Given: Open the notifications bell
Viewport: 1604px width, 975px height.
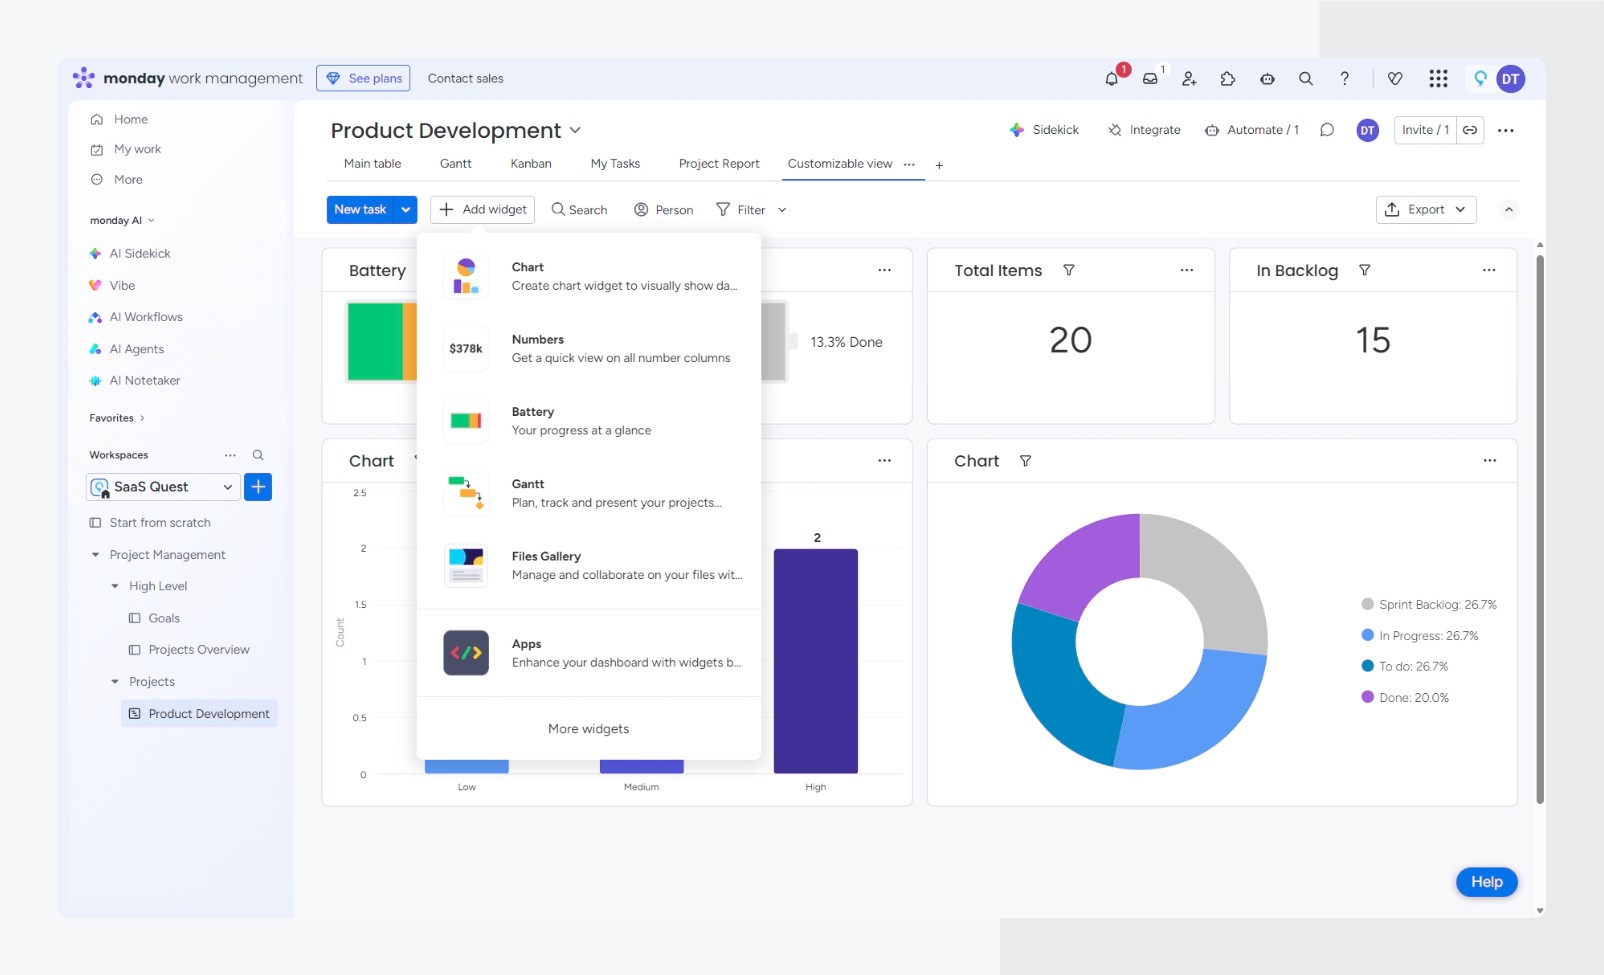Looking at the screenshot, I should [1112, 78].
